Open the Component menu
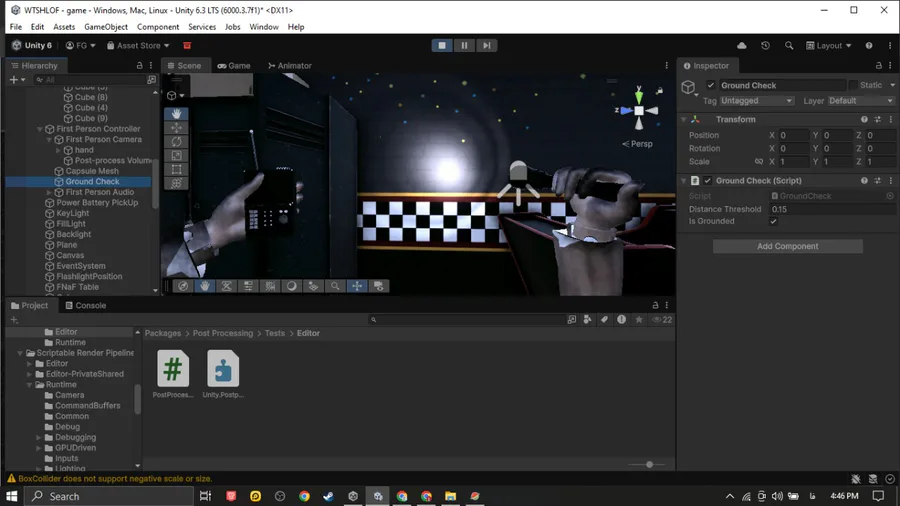This screenshot has width=900, height=506. (158, 27)
